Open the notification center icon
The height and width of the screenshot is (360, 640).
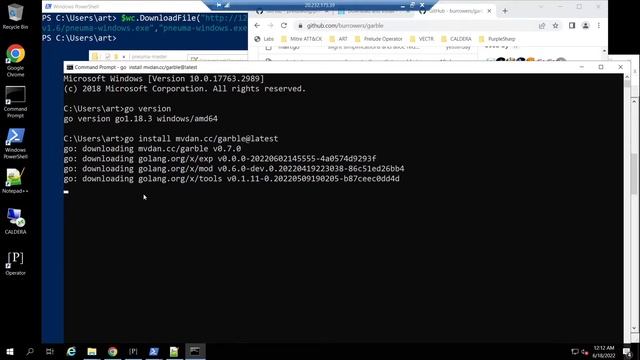(x=627, y=351)
